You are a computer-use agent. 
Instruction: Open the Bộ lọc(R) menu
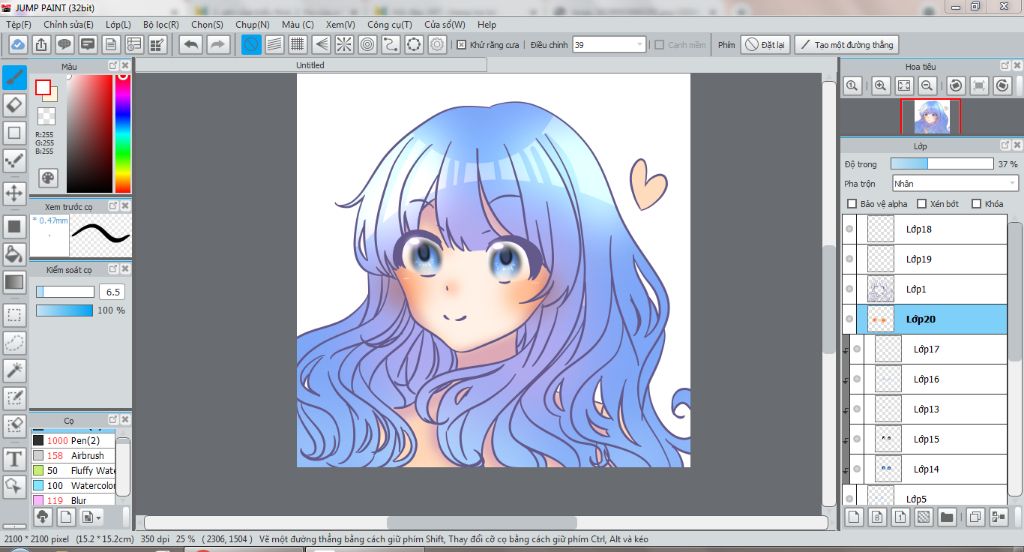(x=161, y=25)
